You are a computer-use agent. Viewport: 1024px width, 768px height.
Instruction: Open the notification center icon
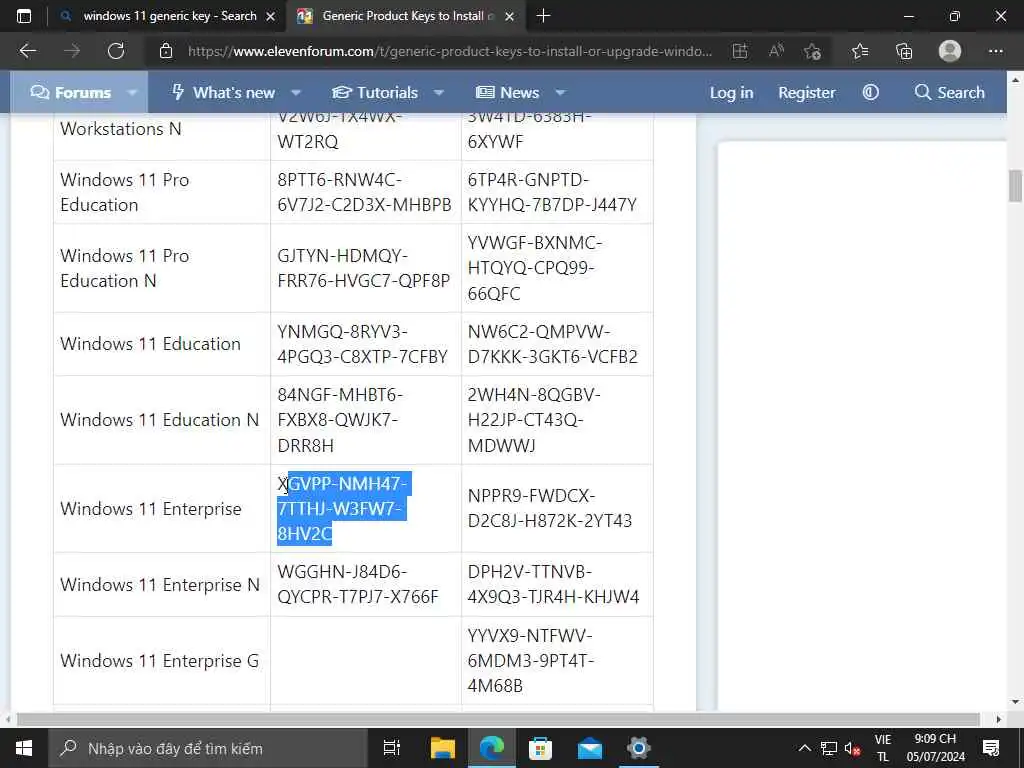coord(991,748)
